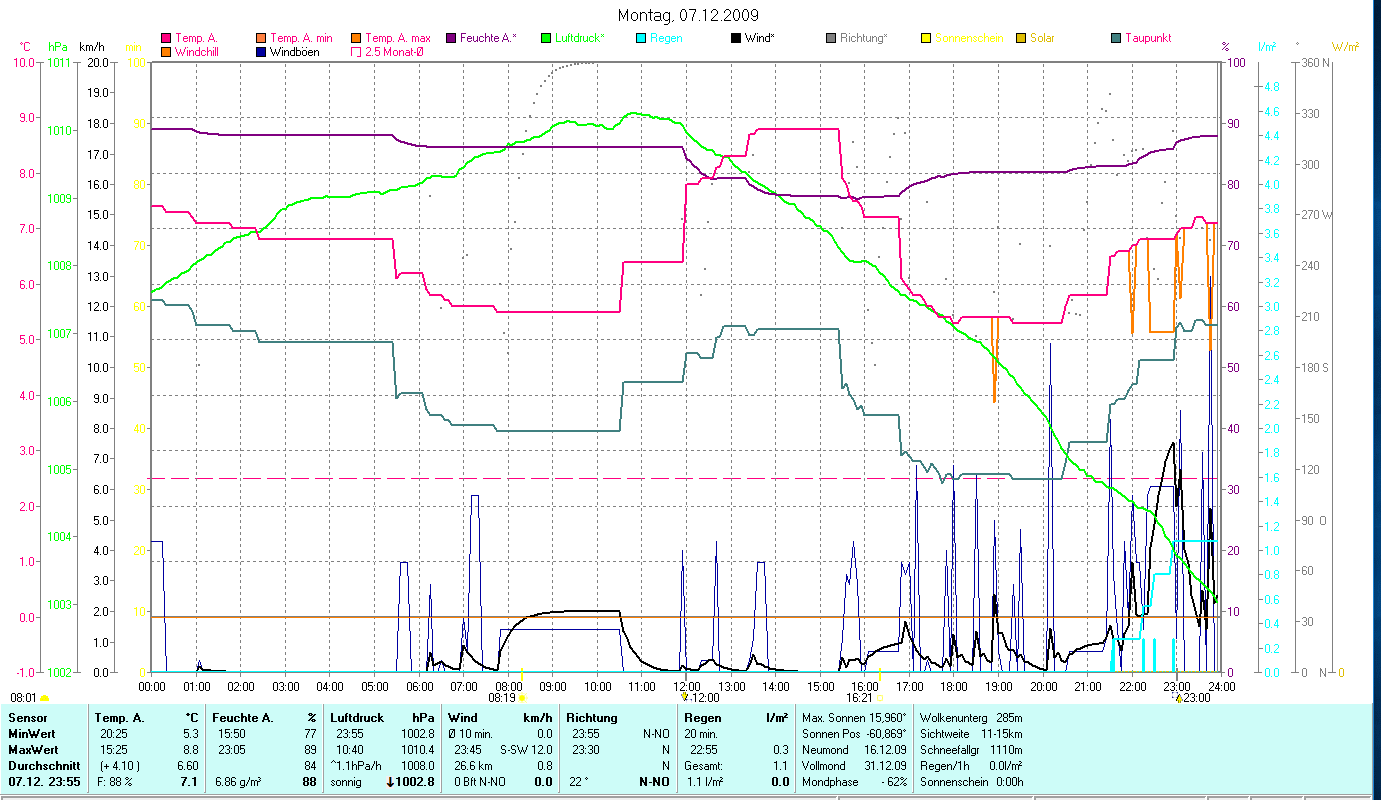Click the ^1.1hPa/h pressure trend value
Image resolution: width=1381 pixels, height=800 pixels.
click(x=358, y=765)
